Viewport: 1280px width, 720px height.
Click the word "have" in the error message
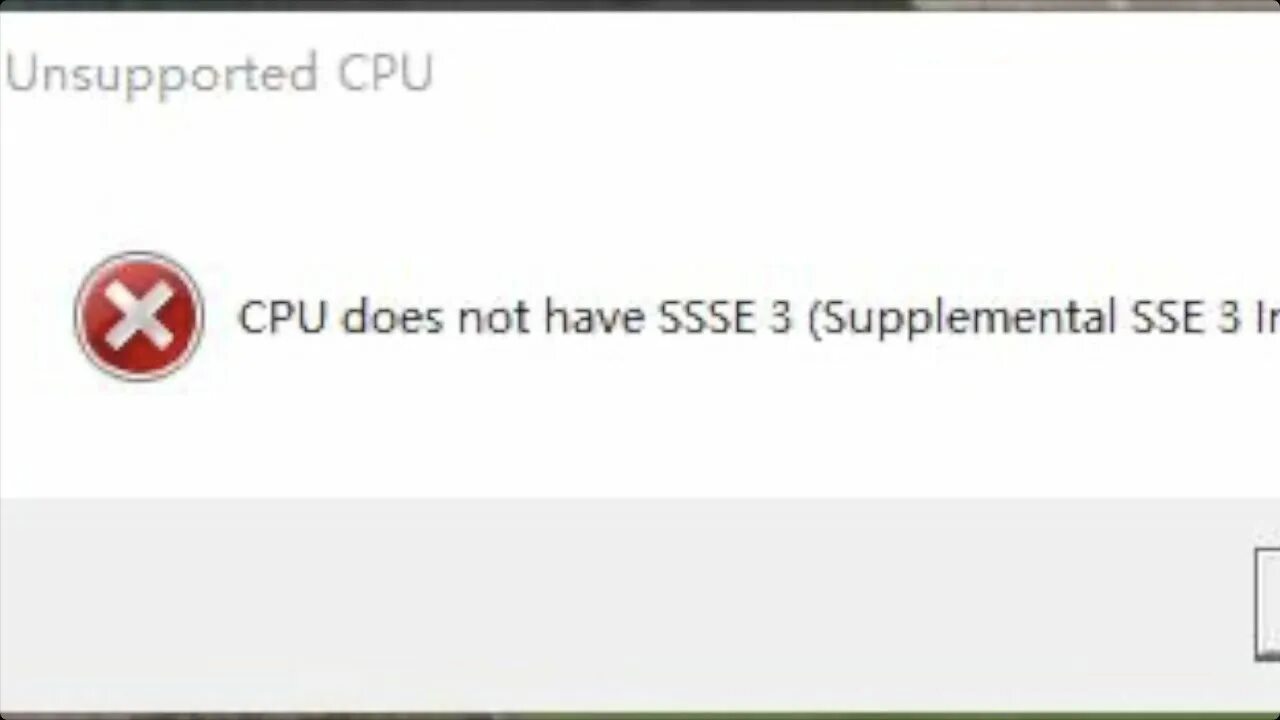click(594, 317)
